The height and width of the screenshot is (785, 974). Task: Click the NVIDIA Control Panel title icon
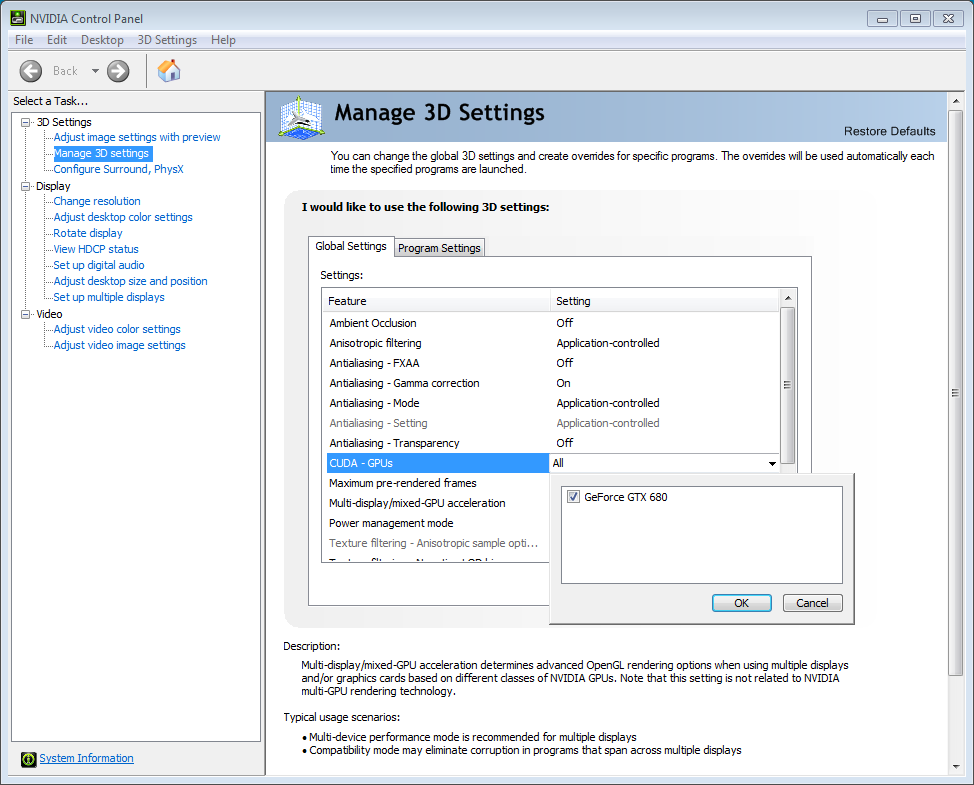(x=18, y=18)
